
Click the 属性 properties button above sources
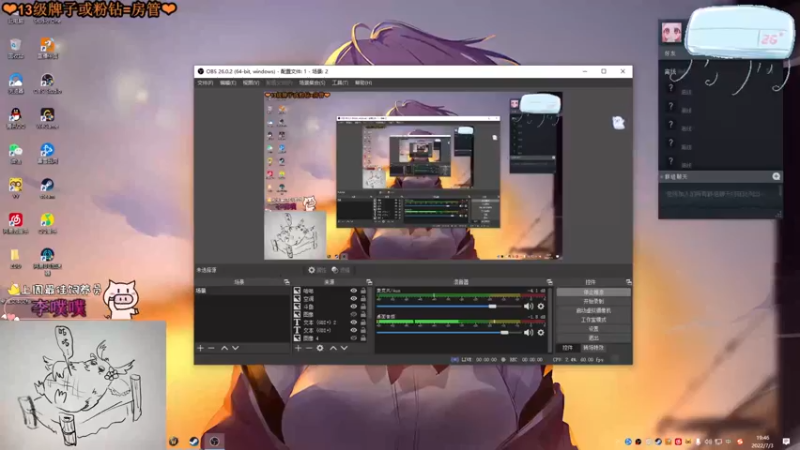(x=317, y=270)
